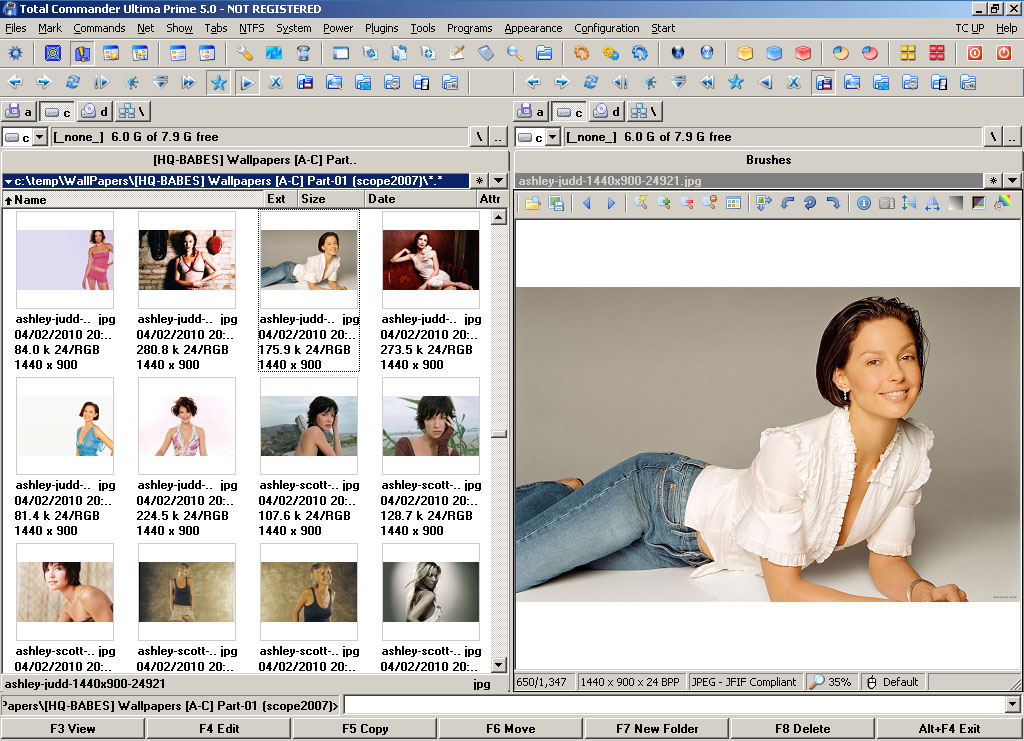Image resolution: width=1024 pixels, height=741 pixels.
Task: Click the camera icon in the viewer toolbar
Action: click(x=886, y=203)
